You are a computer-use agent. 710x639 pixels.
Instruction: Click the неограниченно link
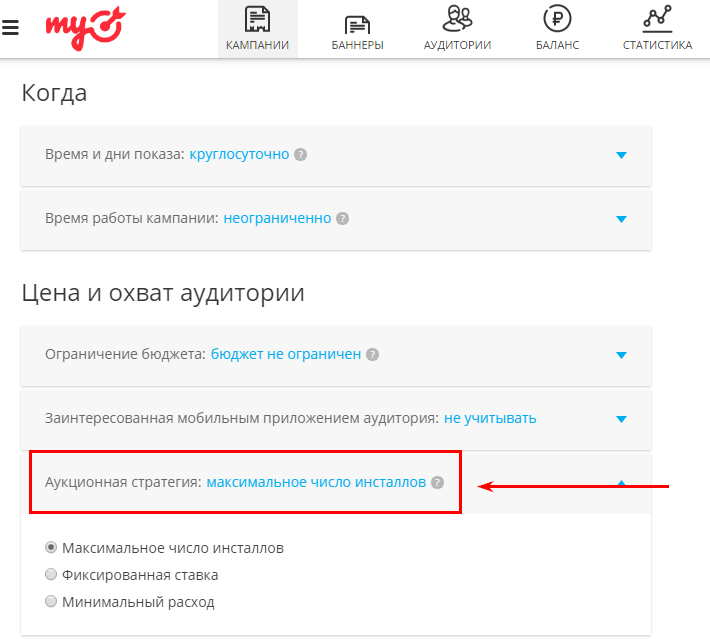point(277,218)
